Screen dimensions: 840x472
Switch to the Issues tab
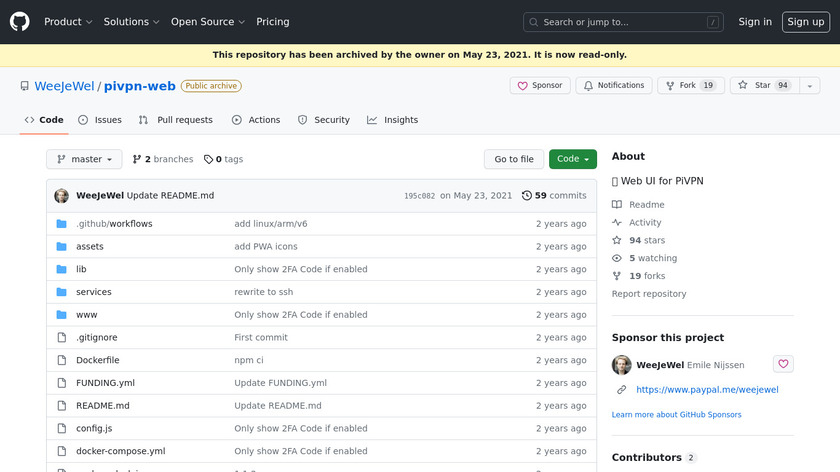(x=100, y=120)
